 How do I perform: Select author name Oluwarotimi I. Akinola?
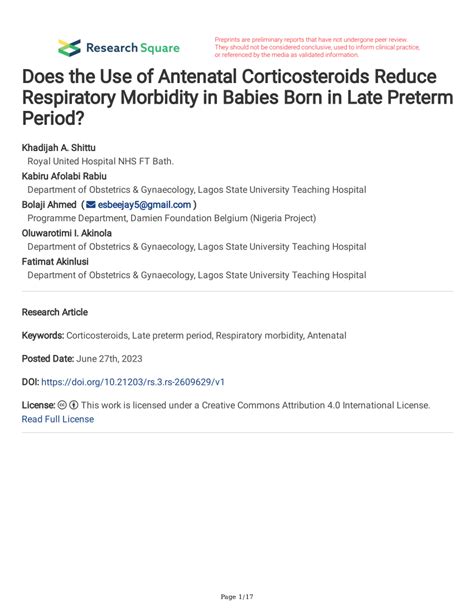67,233
